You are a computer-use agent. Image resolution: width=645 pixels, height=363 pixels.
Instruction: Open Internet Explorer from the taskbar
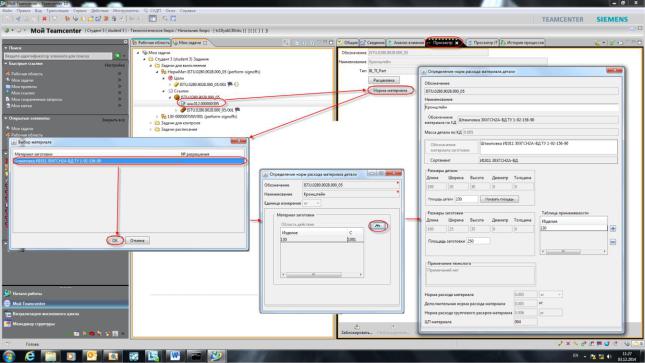coord(30,356)
